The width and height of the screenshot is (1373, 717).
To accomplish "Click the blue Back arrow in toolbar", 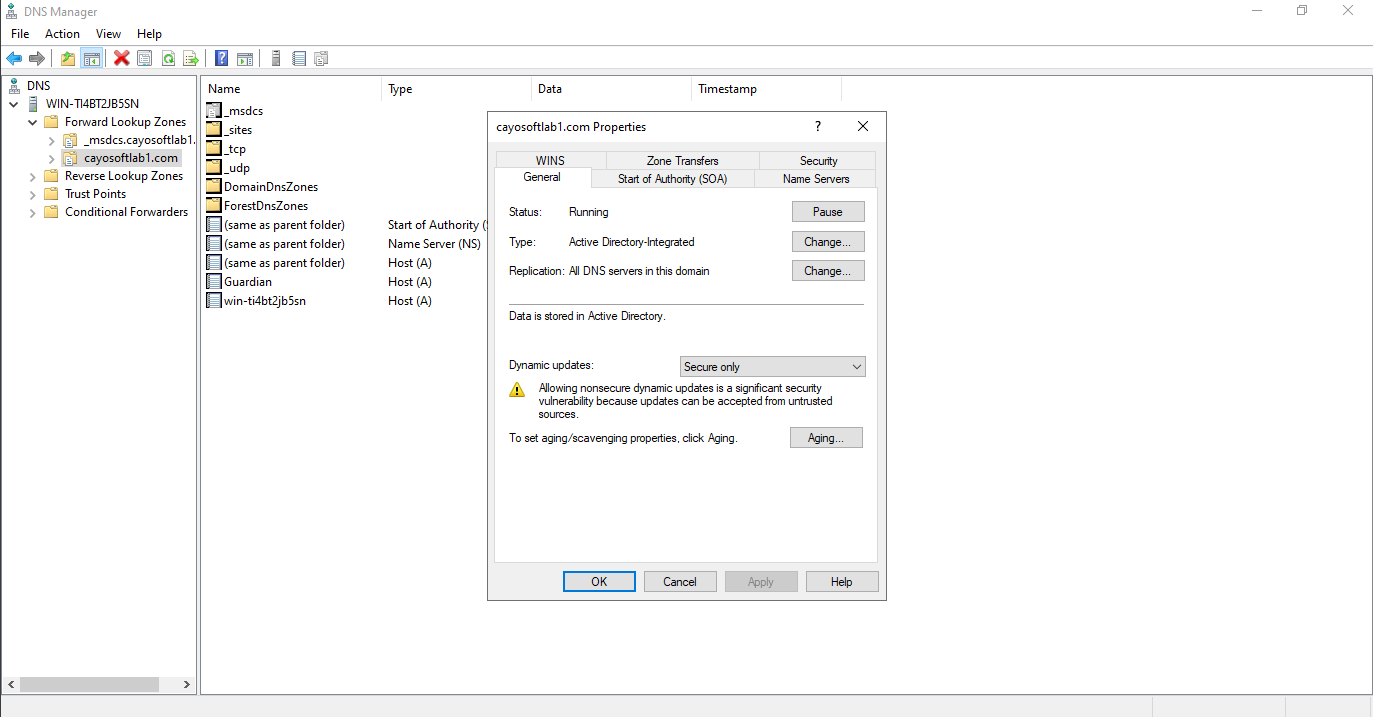I will tap(14, 59).
